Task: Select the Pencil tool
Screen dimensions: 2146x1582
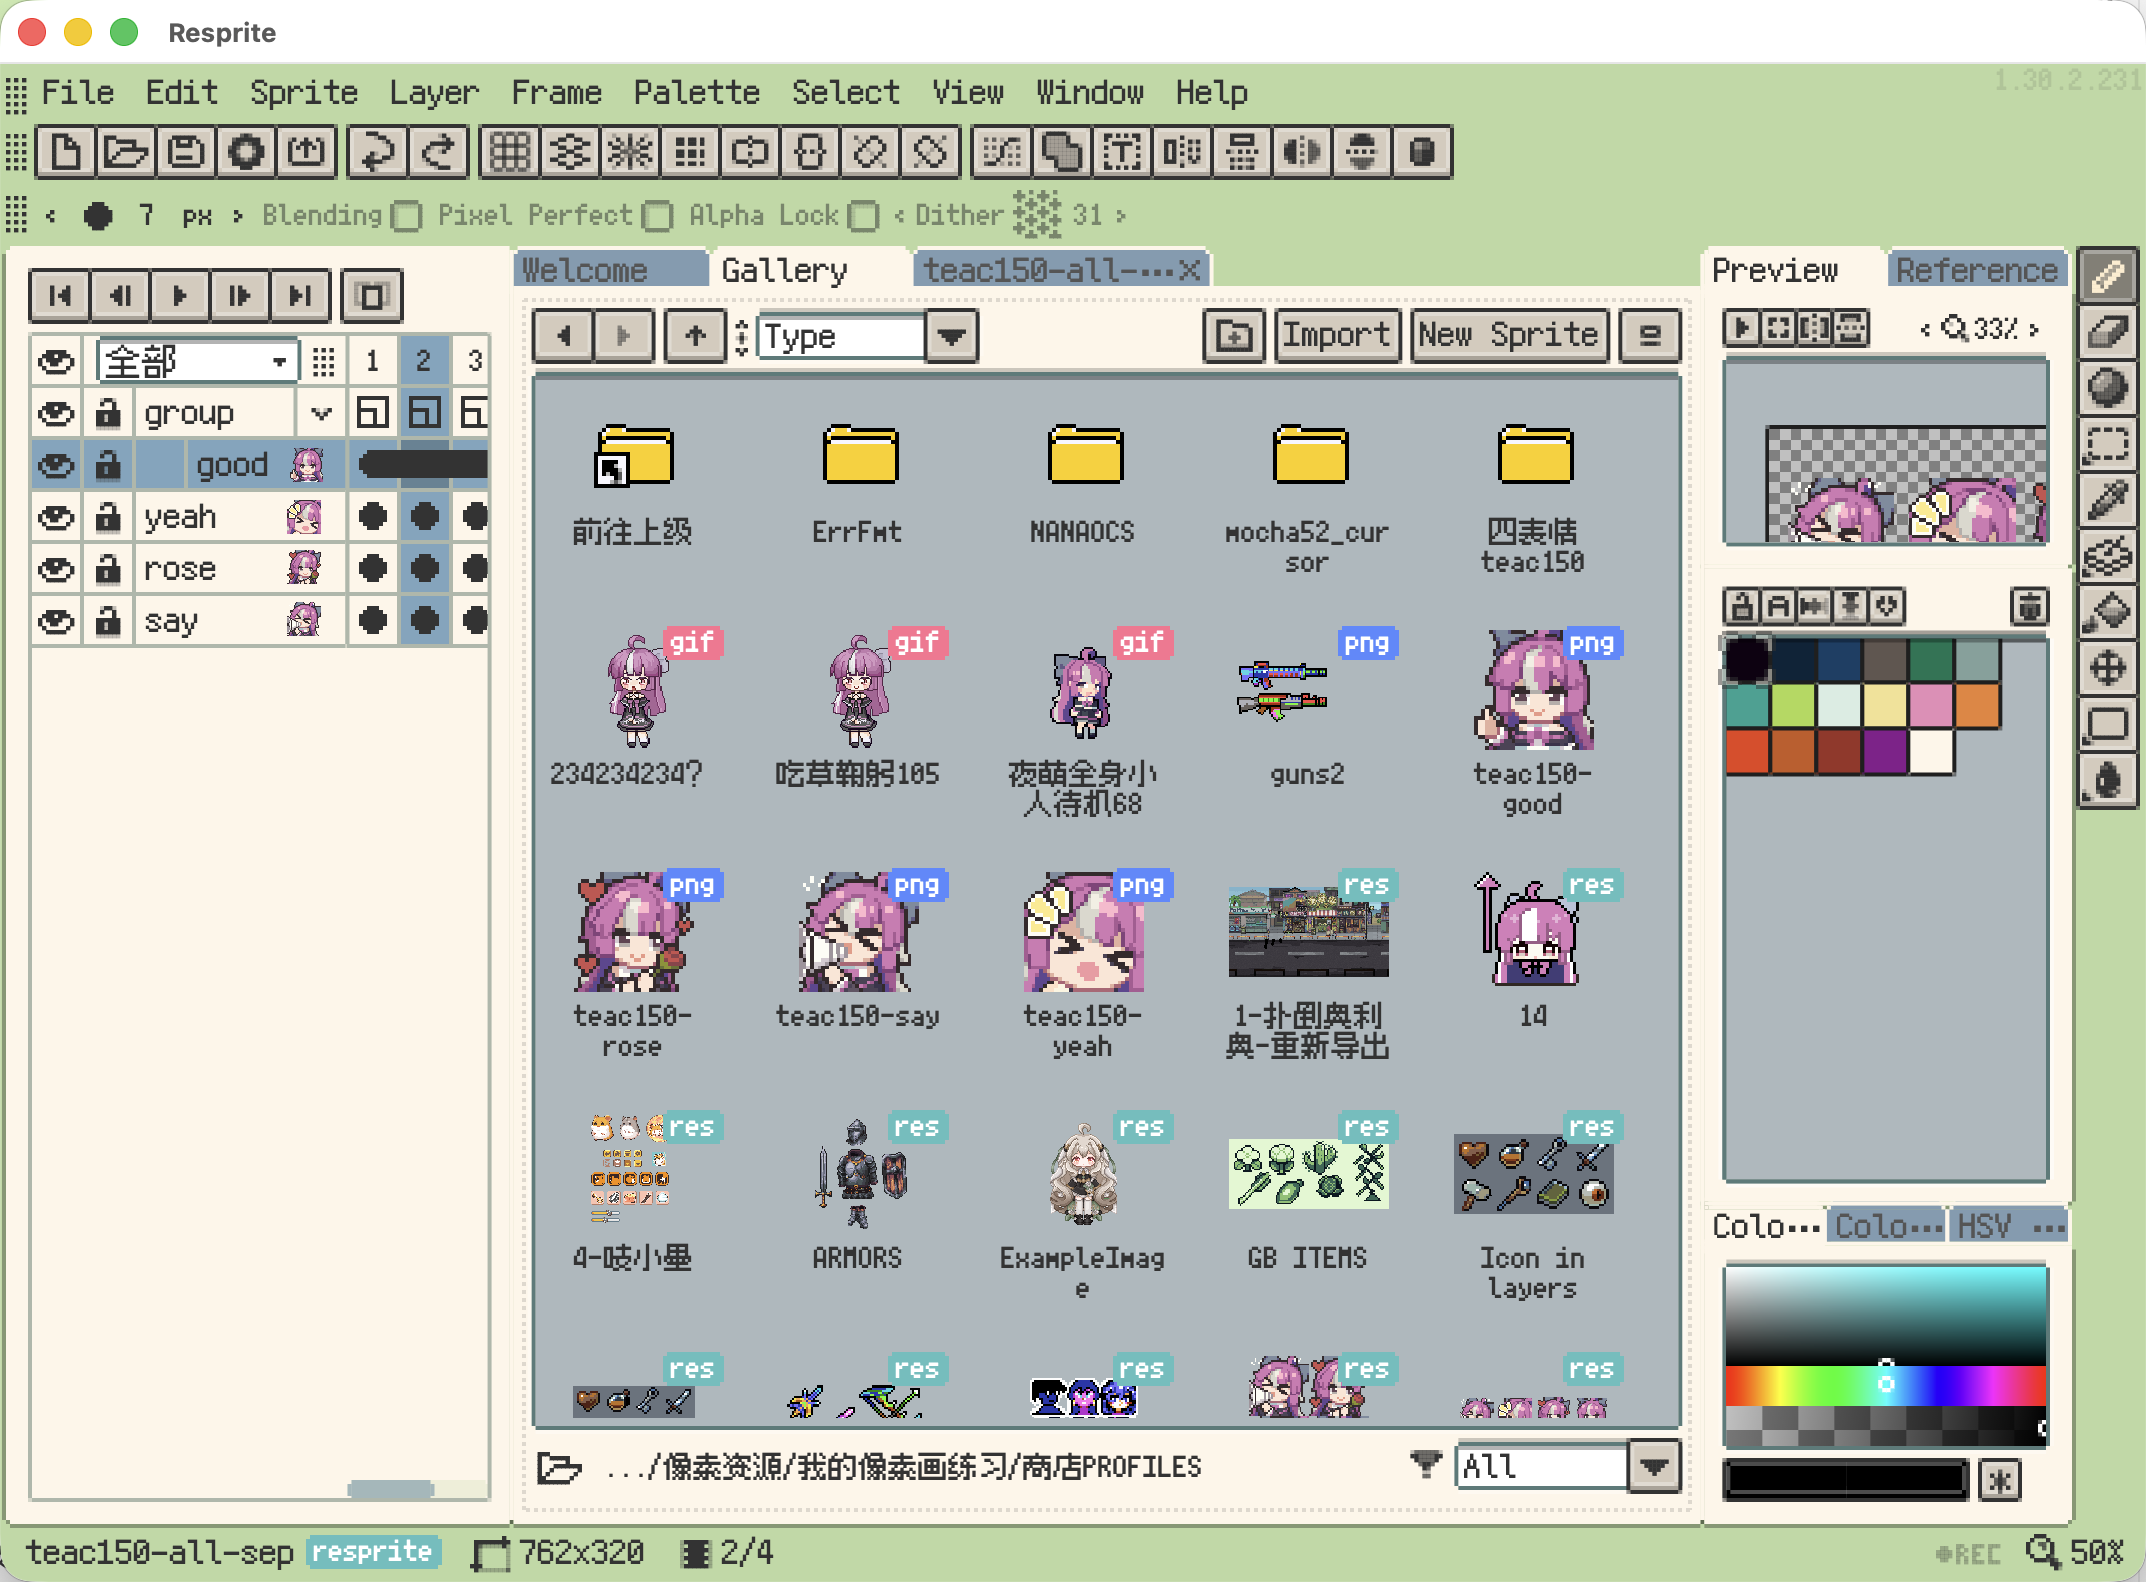Action: pyautogui.click(x=2108, y=277)
